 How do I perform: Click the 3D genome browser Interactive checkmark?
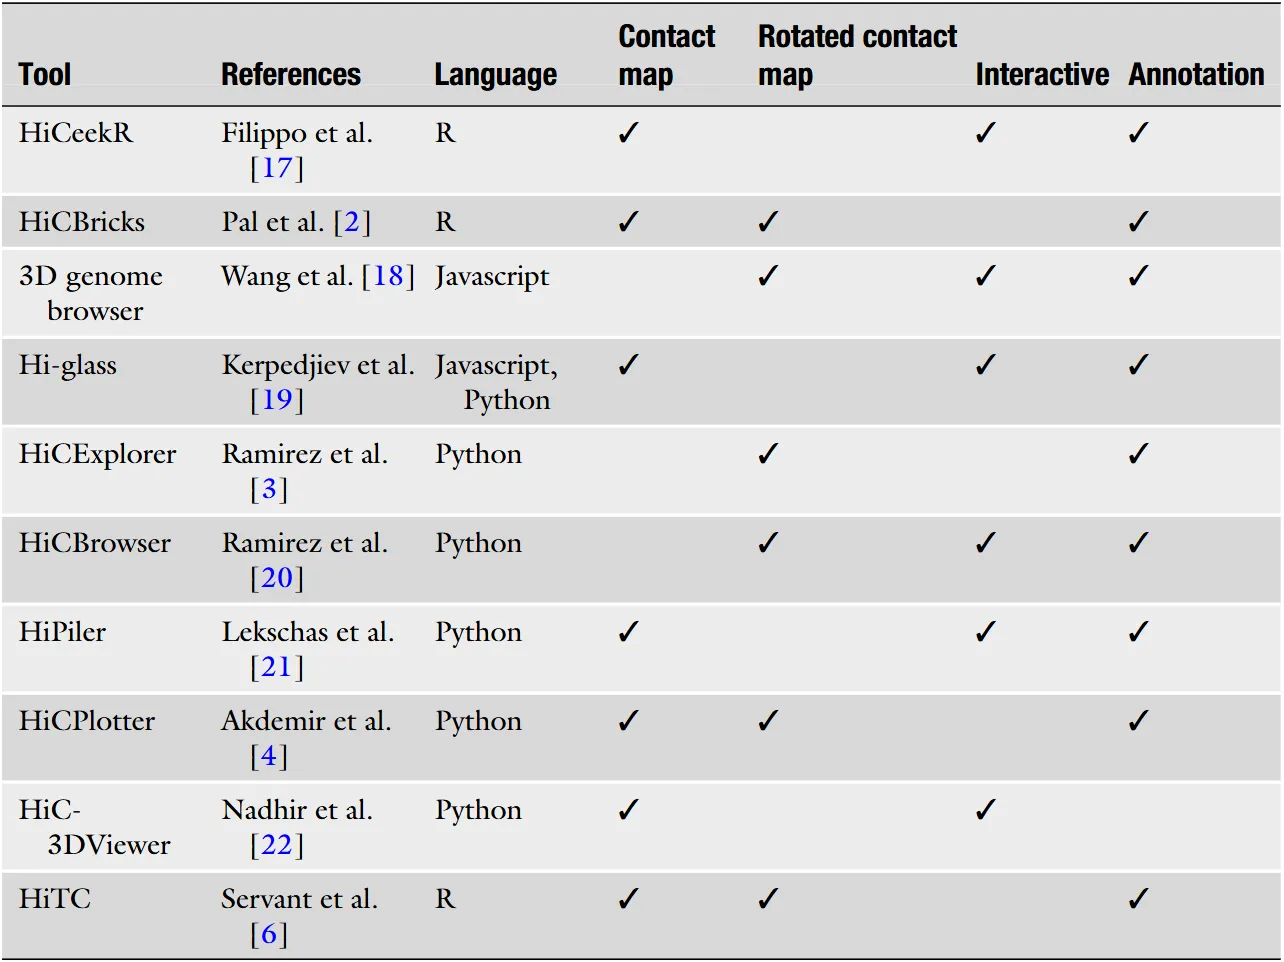(986, 276)
